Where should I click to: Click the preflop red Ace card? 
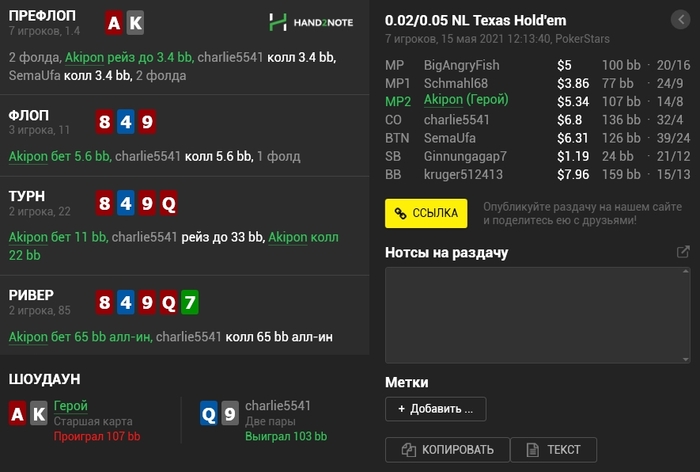[x=114, y=24]
